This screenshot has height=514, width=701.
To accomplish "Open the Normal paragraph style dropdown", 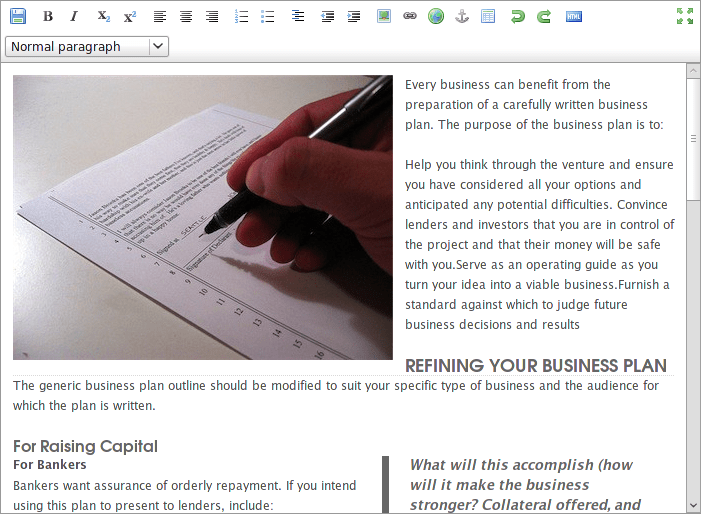I will pyautogui.click(x=87, y=46).
